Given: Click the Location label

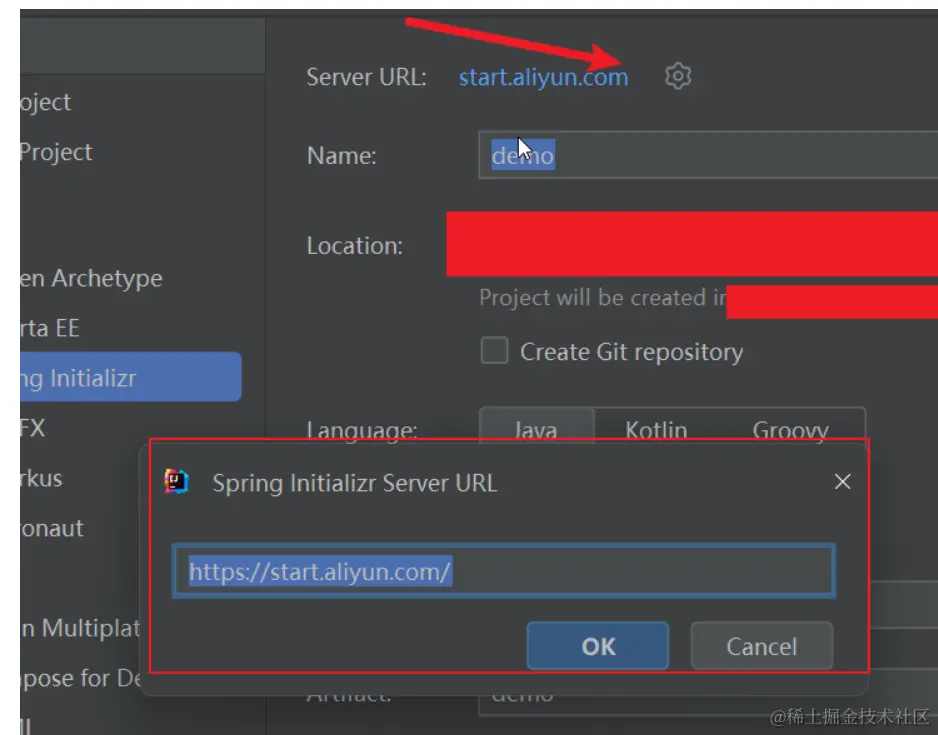Looking at the screenshot, I should tap(355, 246).
